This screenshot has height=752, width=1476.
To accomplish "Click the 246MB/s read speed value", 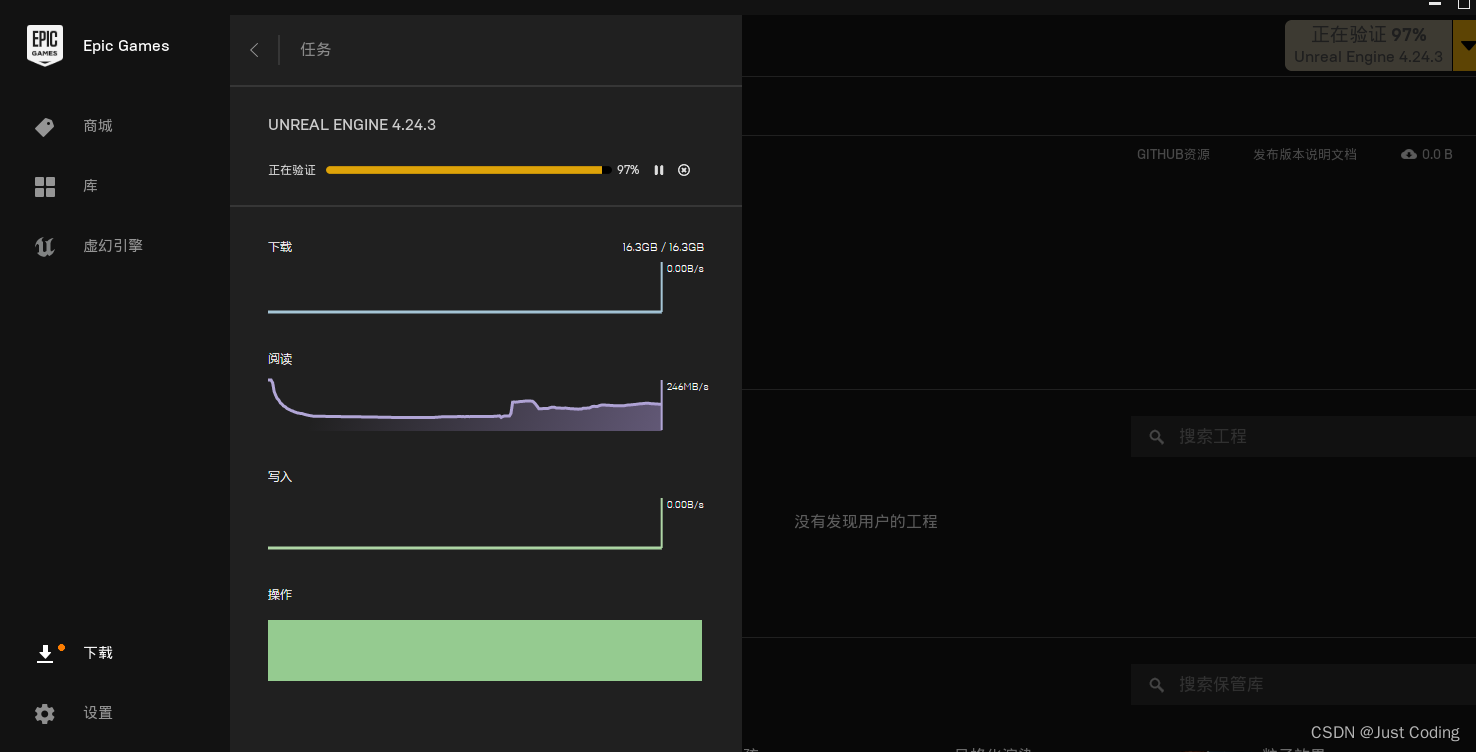I will click(688, 387).
